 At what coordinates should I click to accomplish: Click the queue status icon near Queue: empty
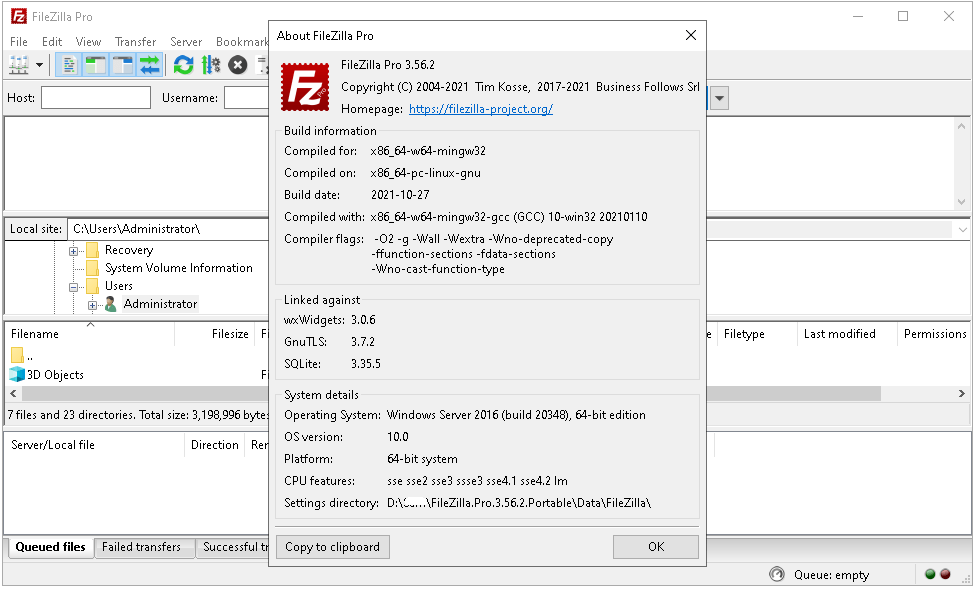click(777, 574)
